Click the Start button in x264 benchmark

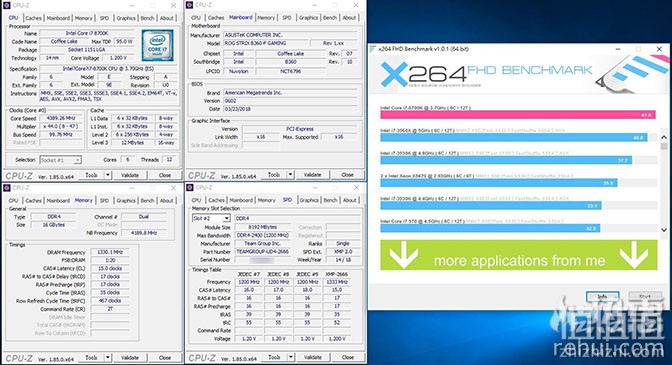[645, 296]
